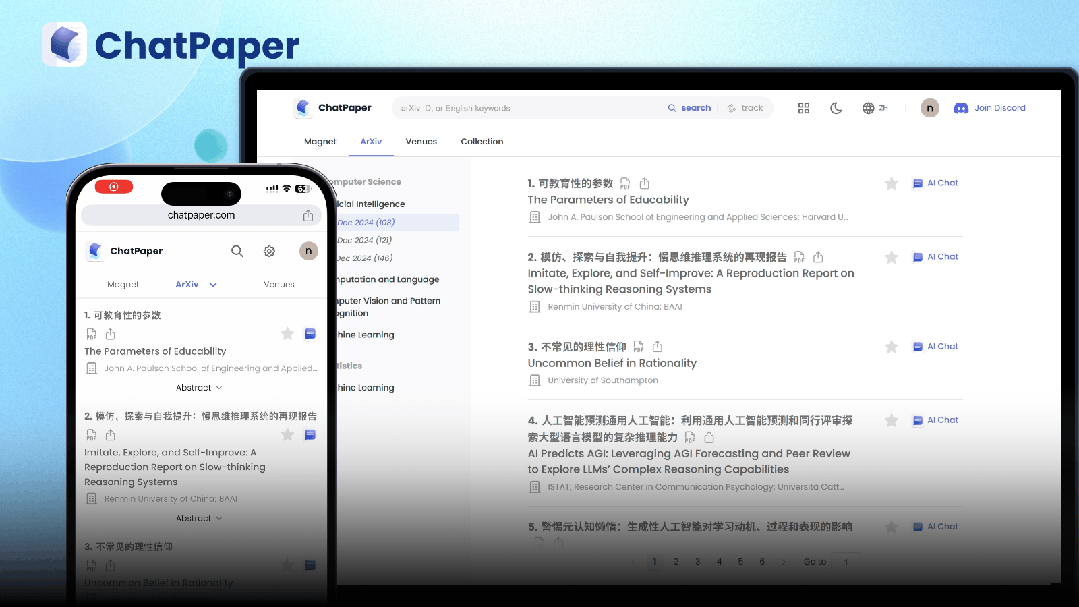Open the grid apps icon in desktop header
This screenshot has width=1079, height=607.
(803, 108)
